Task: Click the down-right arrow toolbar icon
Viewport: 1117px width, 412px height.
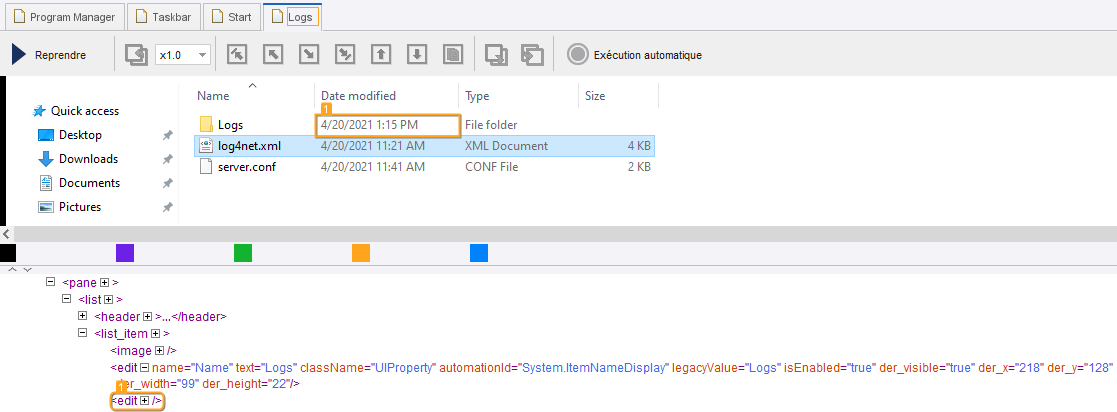Action: (309, 55)
